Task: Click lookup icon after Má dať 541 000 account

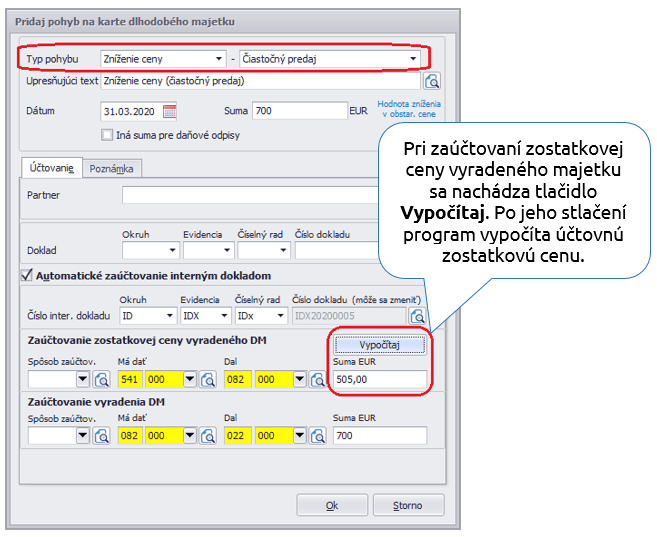Action: click(x=208, y=380)
